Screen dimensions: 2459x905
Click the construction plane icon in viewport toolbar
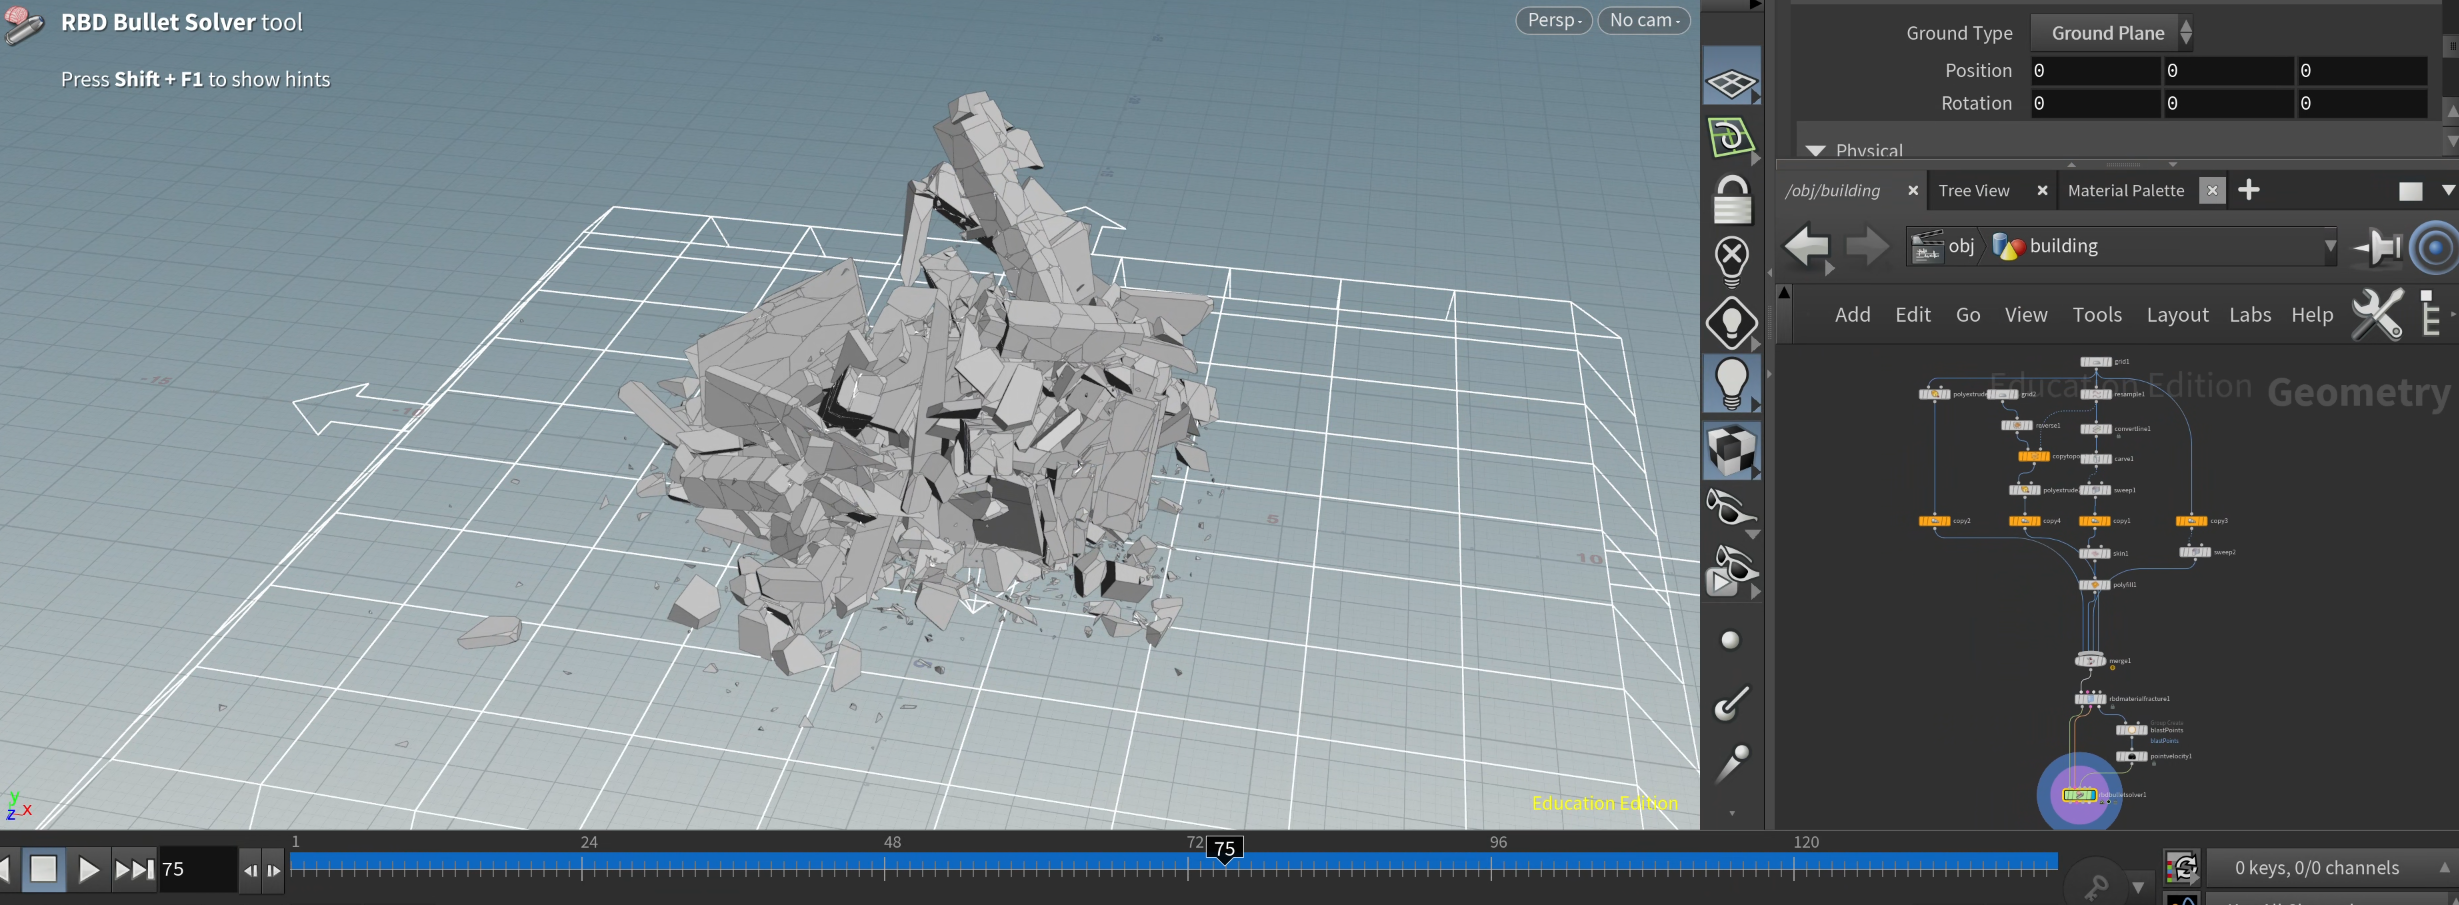pyautogui.click(x=1731, y=137)
